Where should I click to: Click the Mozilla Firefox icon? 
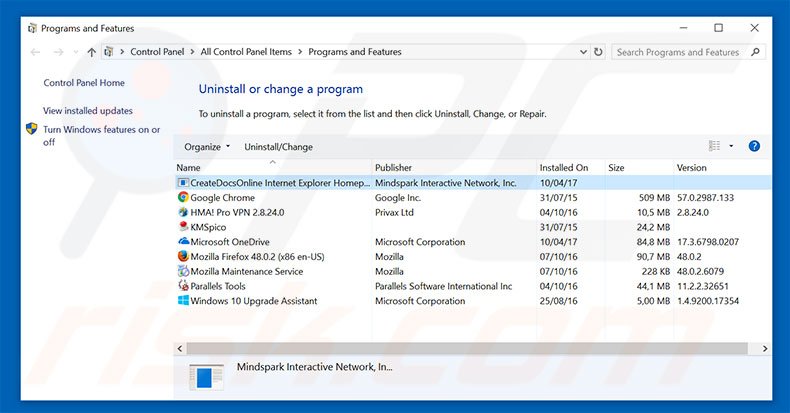point(183,256)
